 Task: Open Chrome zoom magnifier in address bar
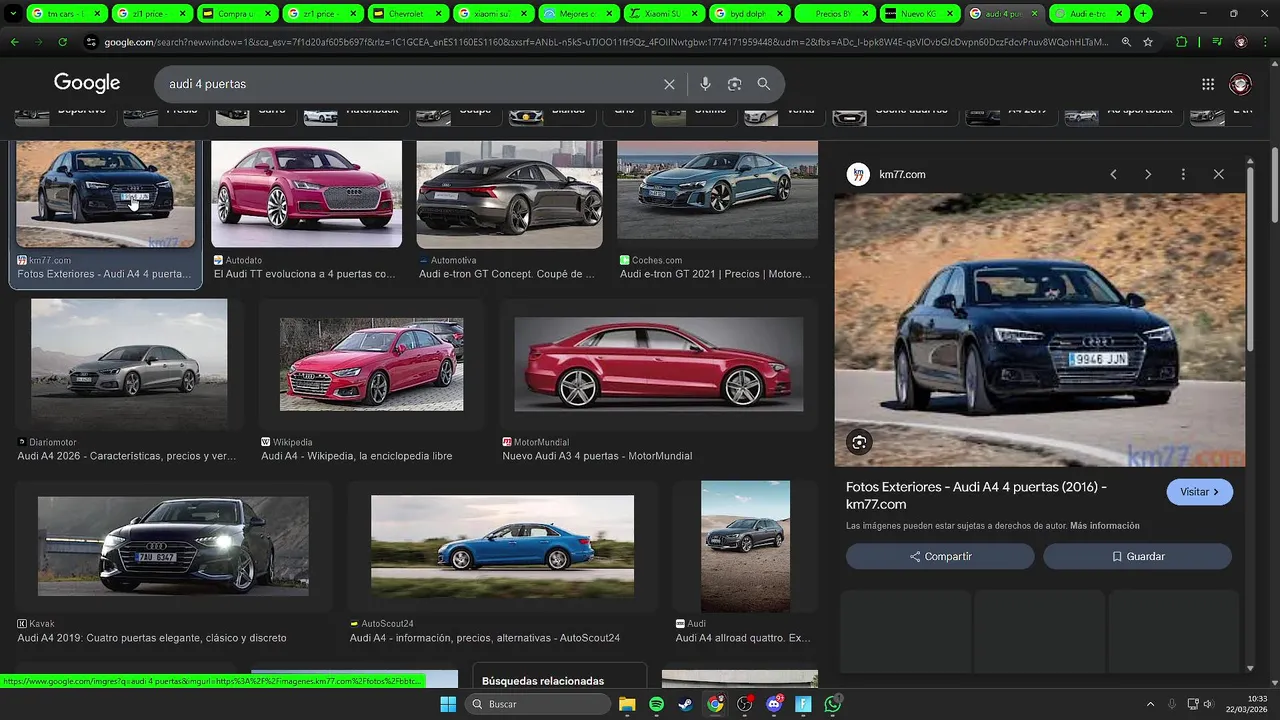point(1126,42)
